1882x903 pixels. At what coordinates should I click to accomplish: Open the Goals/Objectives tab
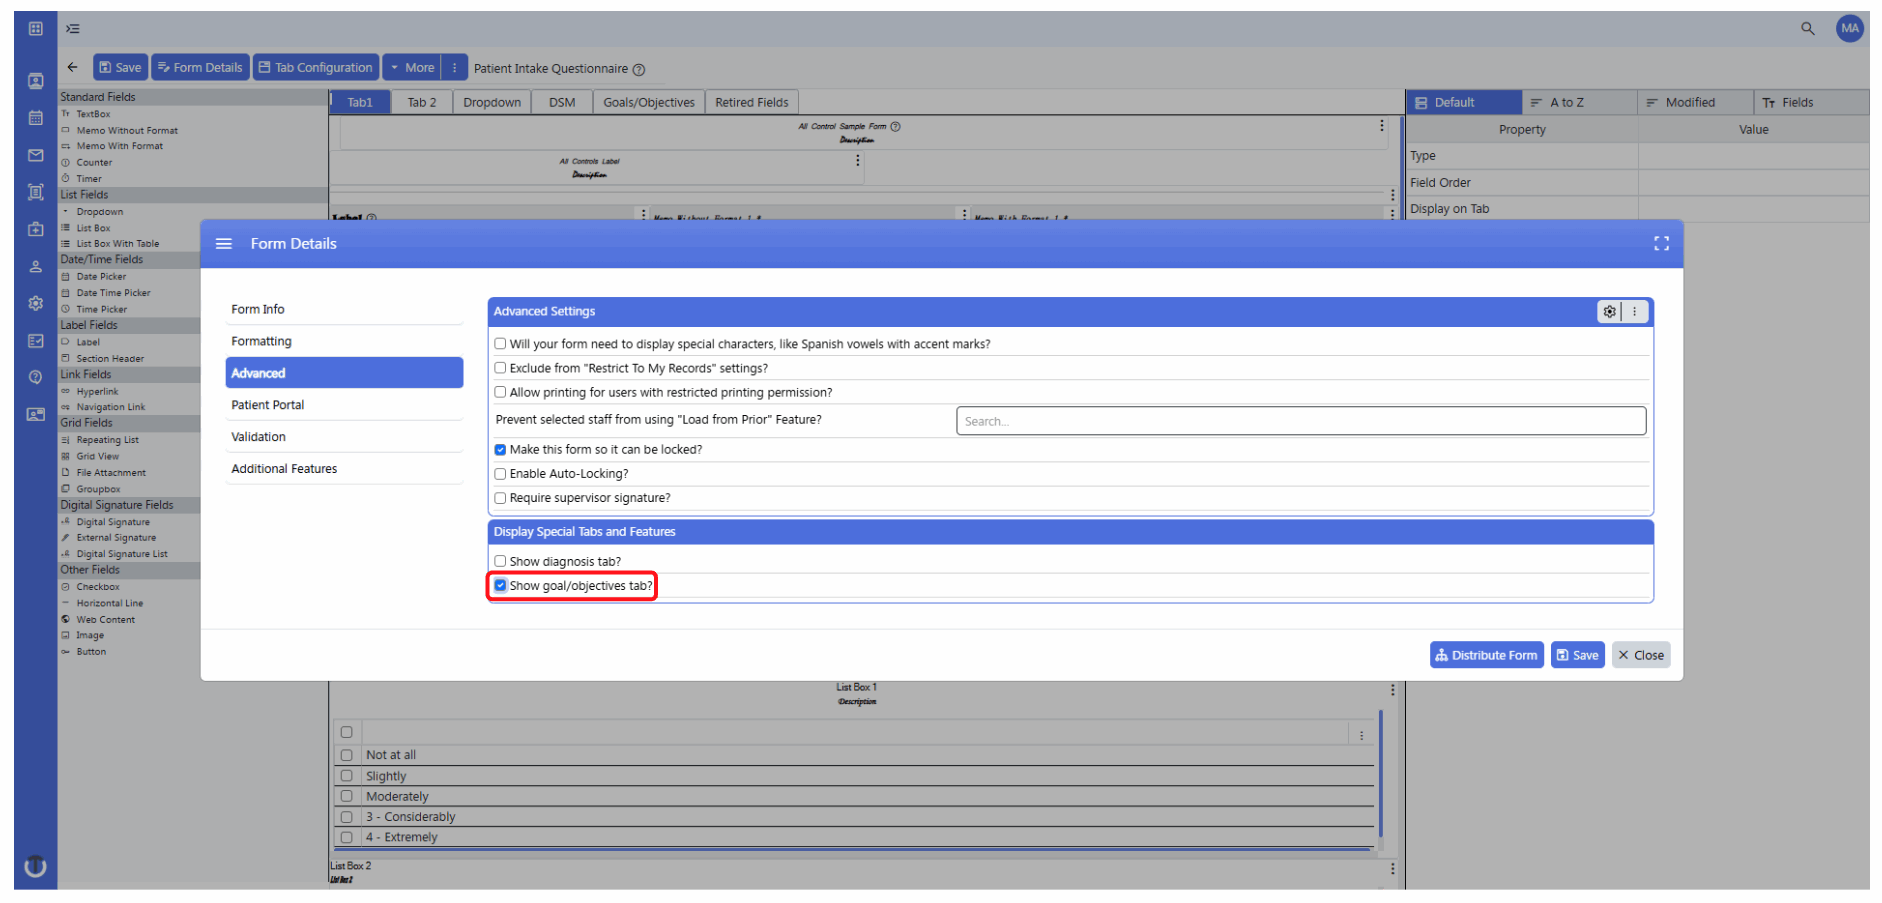(649, 102)
